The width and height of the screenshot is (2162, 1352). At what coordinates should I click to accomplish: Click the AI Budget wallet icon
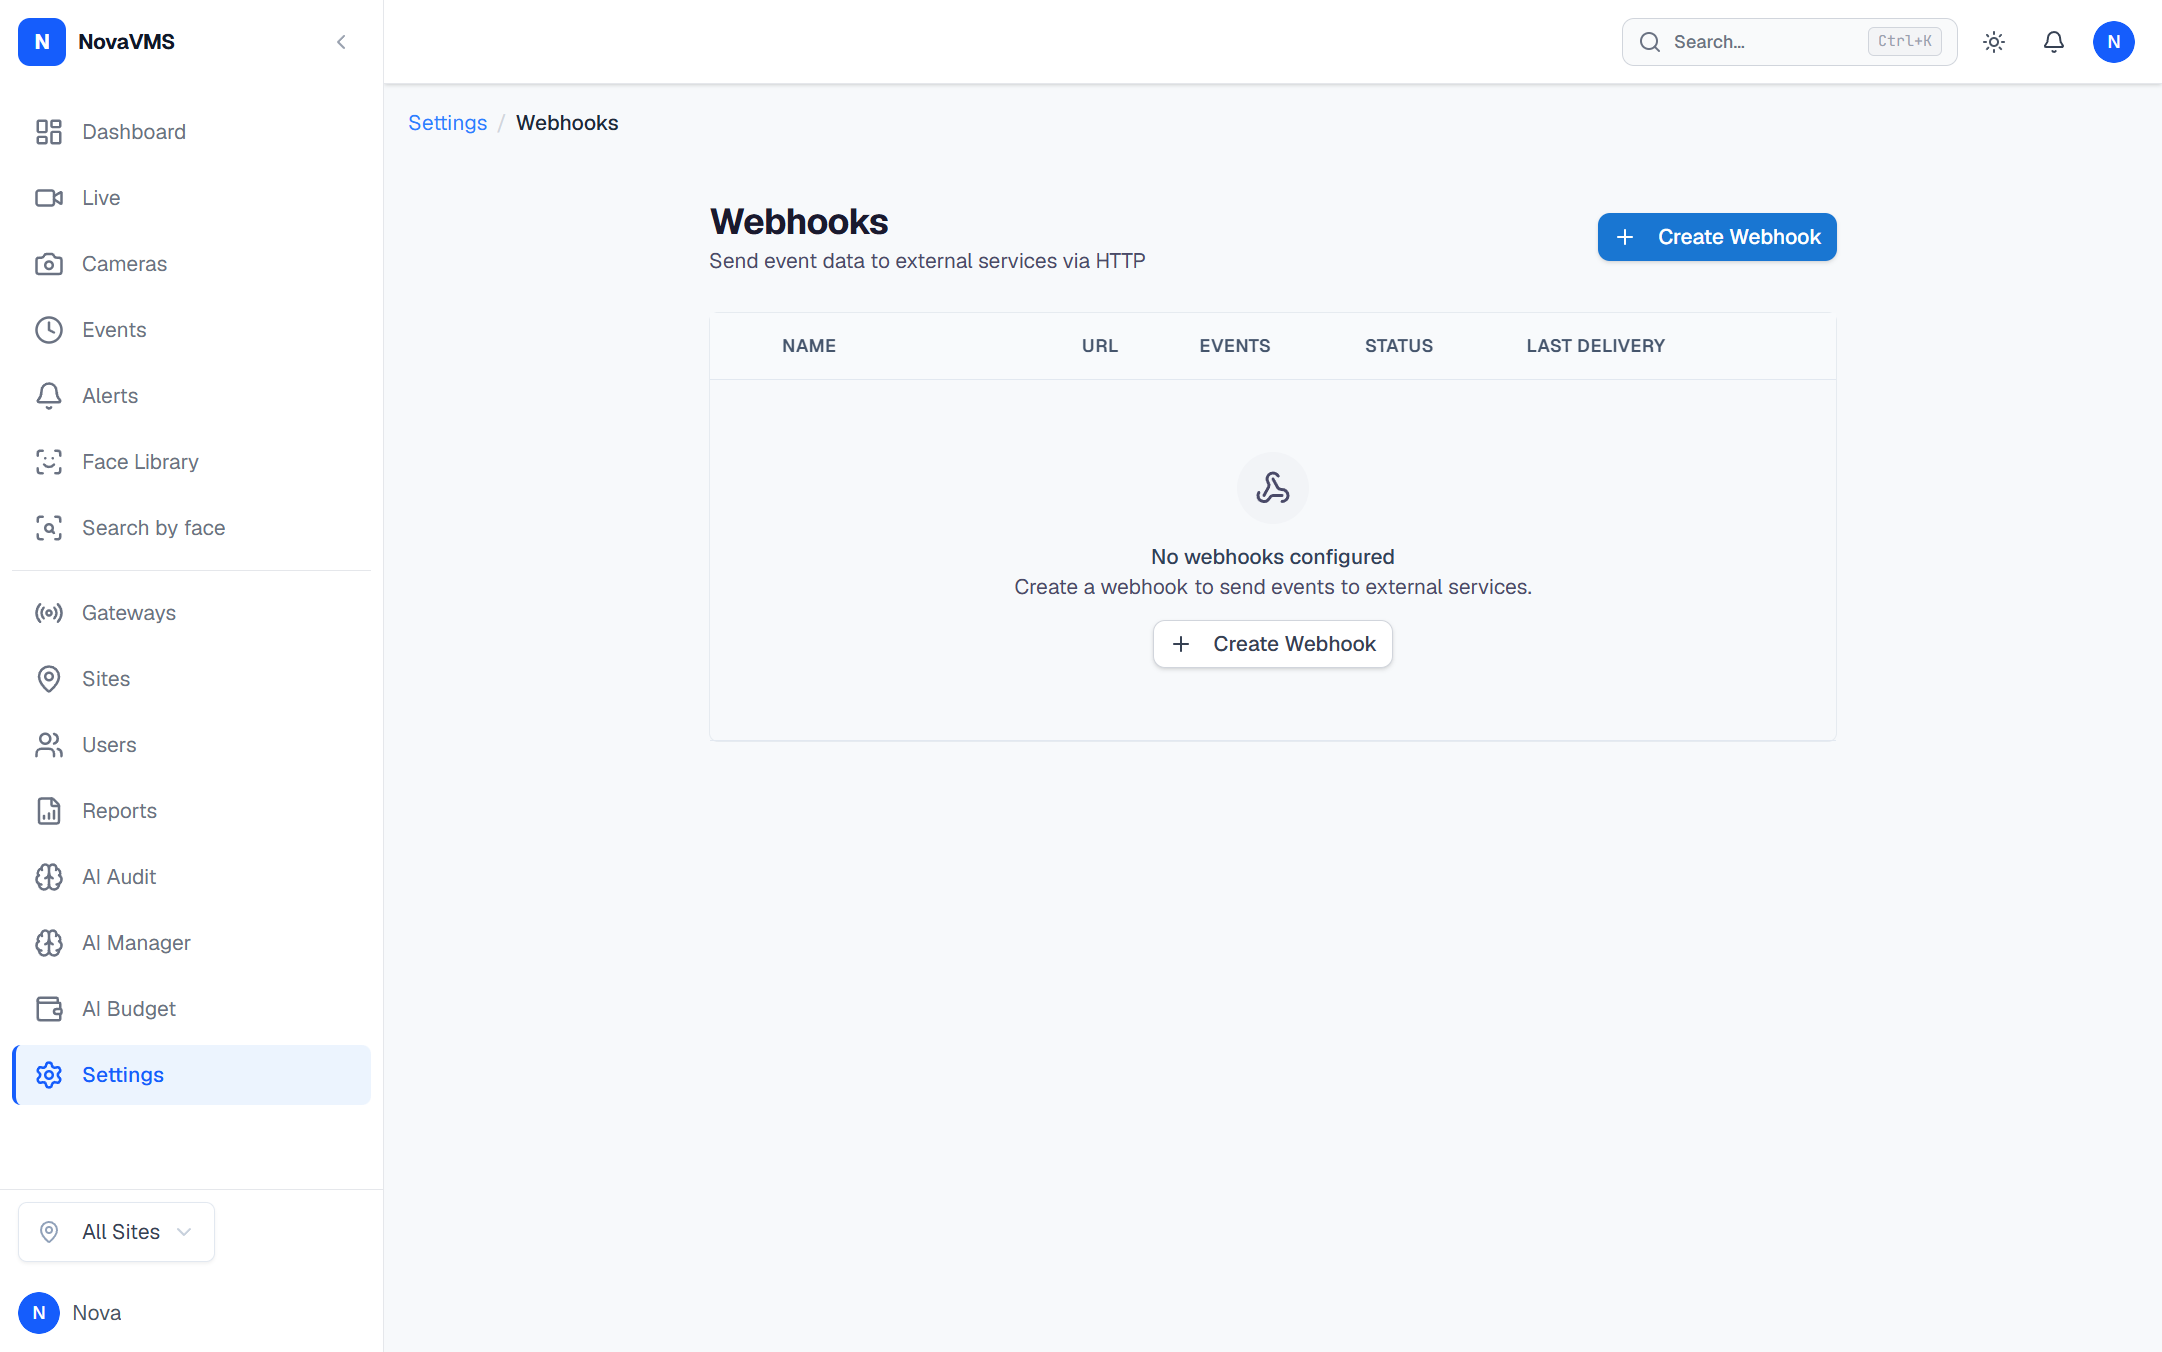49,1009
